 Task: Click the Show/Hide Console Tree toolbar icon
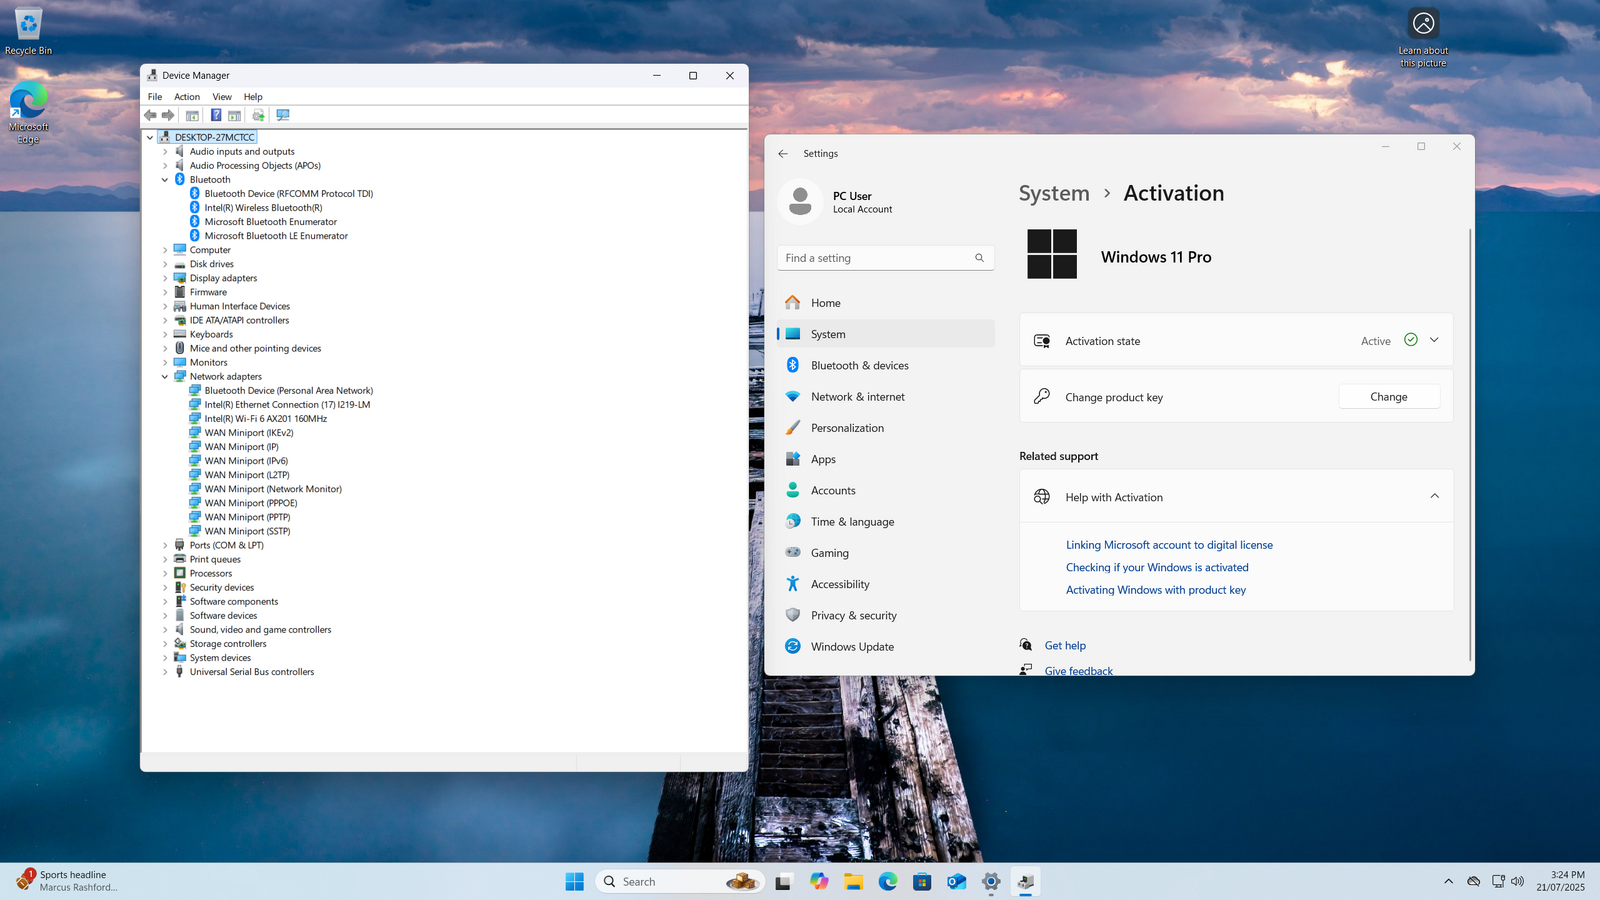(x=192, y=115)
